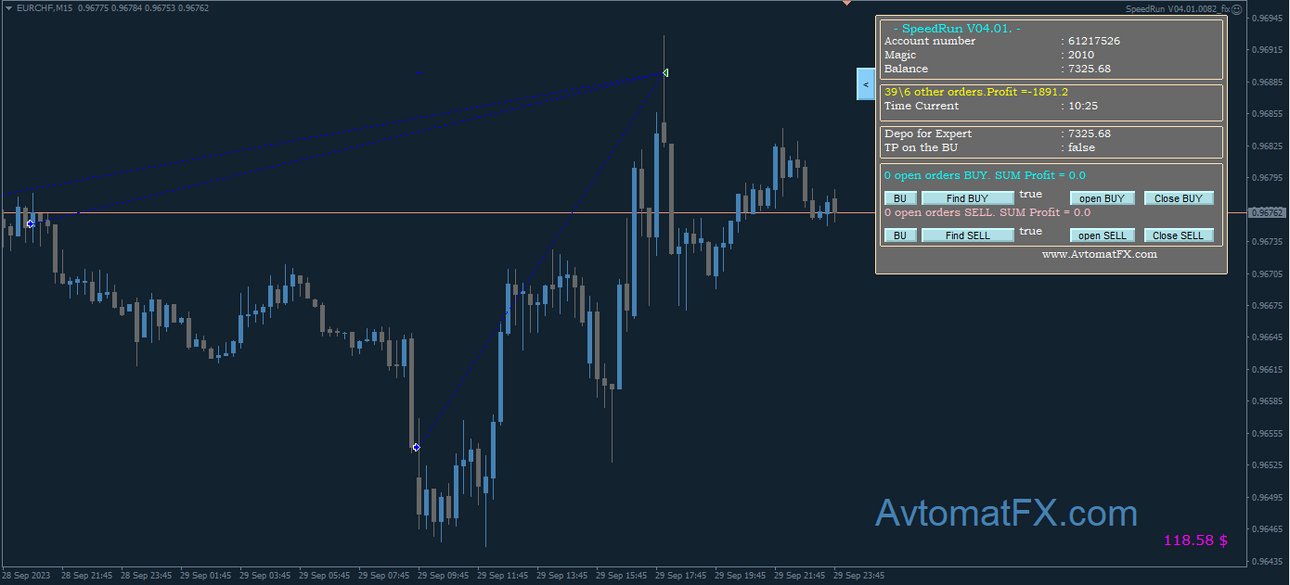Click the current price label 0.96762
1290x585 pixels.
point(1268,213)
